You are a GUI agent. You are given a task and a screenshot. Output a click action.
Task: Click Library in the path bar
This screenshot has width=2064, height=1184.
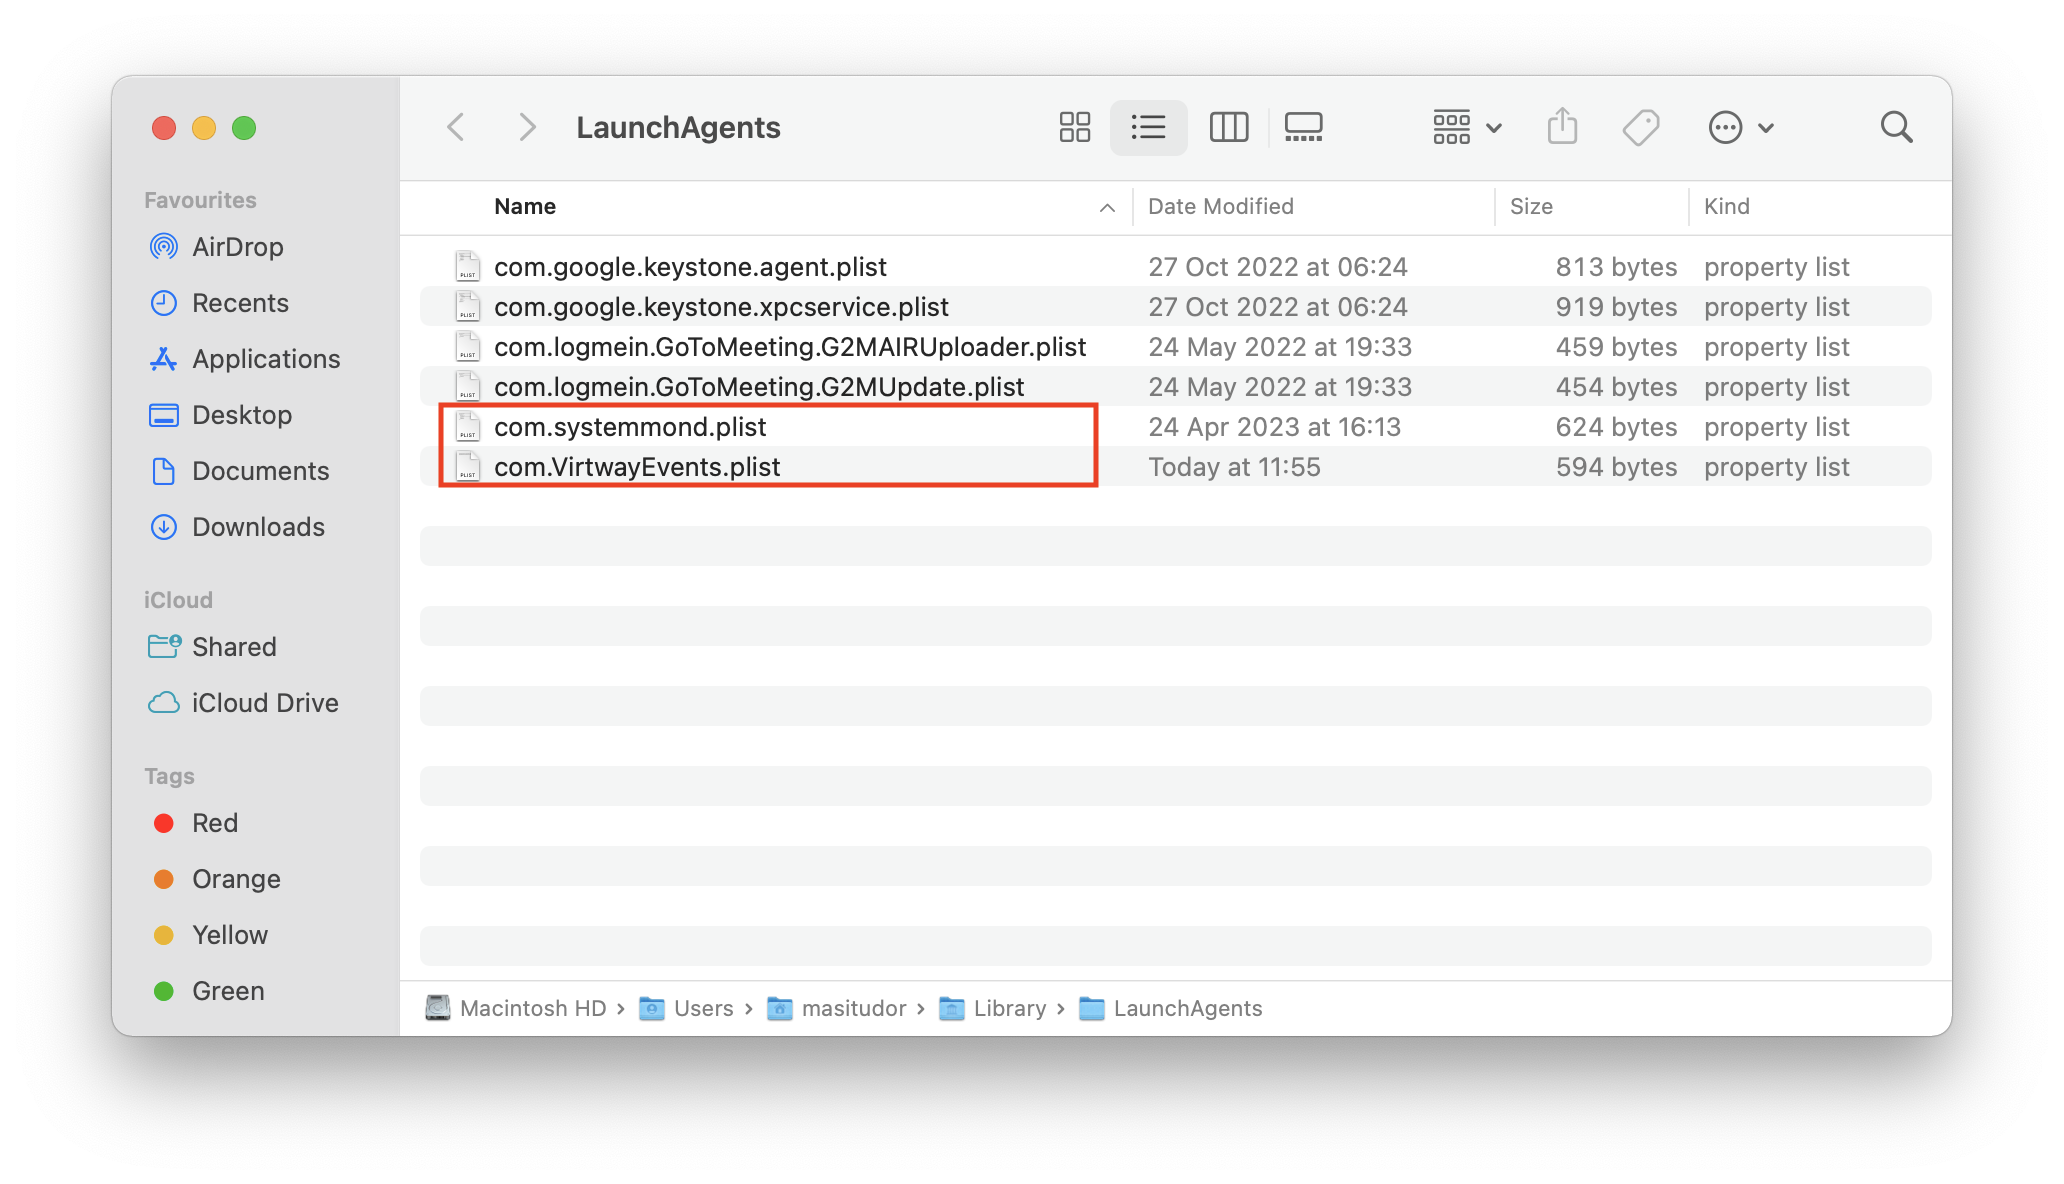1008,1008
